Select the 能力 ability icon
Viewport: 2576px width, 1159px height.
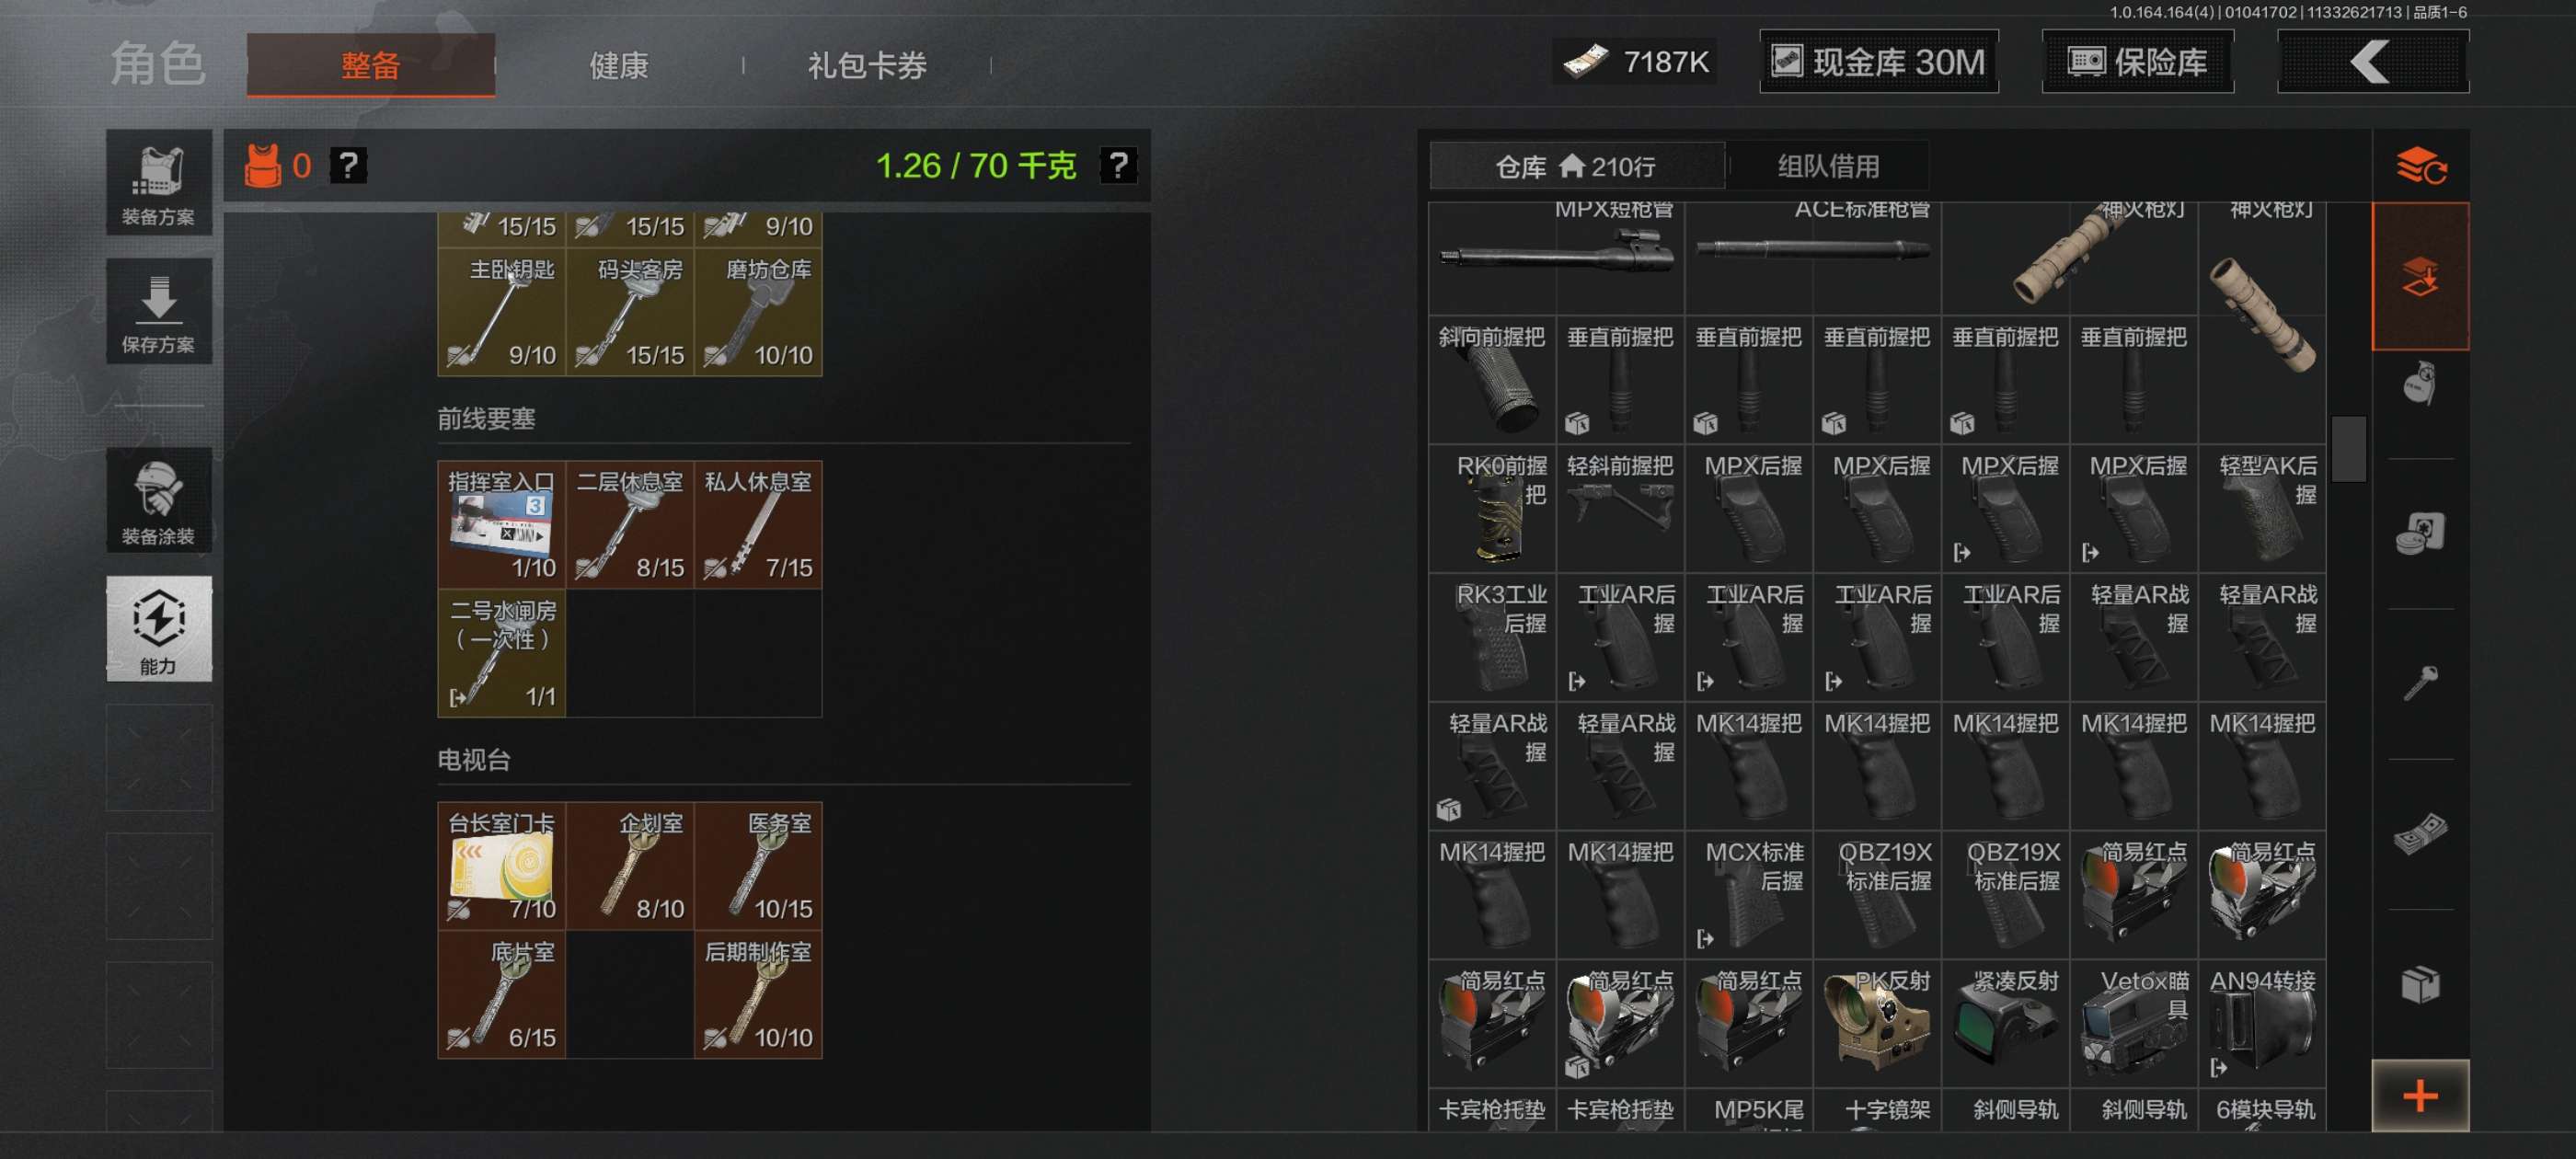click(x=158, y=629)
